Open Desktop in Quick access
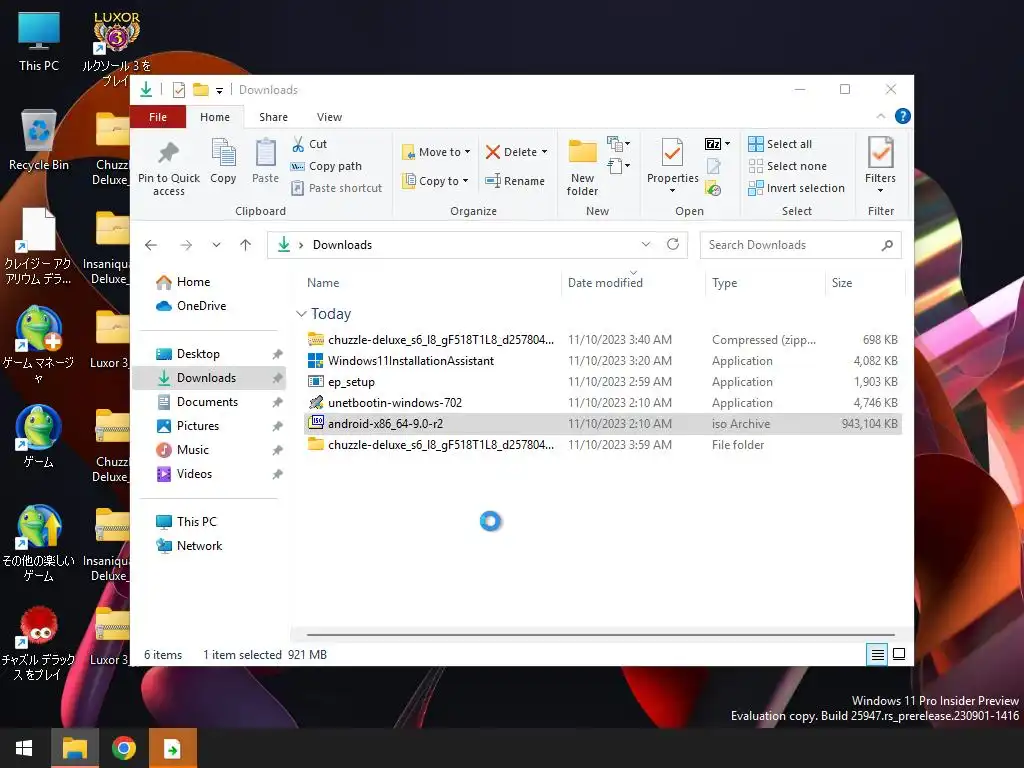This screenshot has height=768, width=1024. pyautogui.click(x=188, y=354)
